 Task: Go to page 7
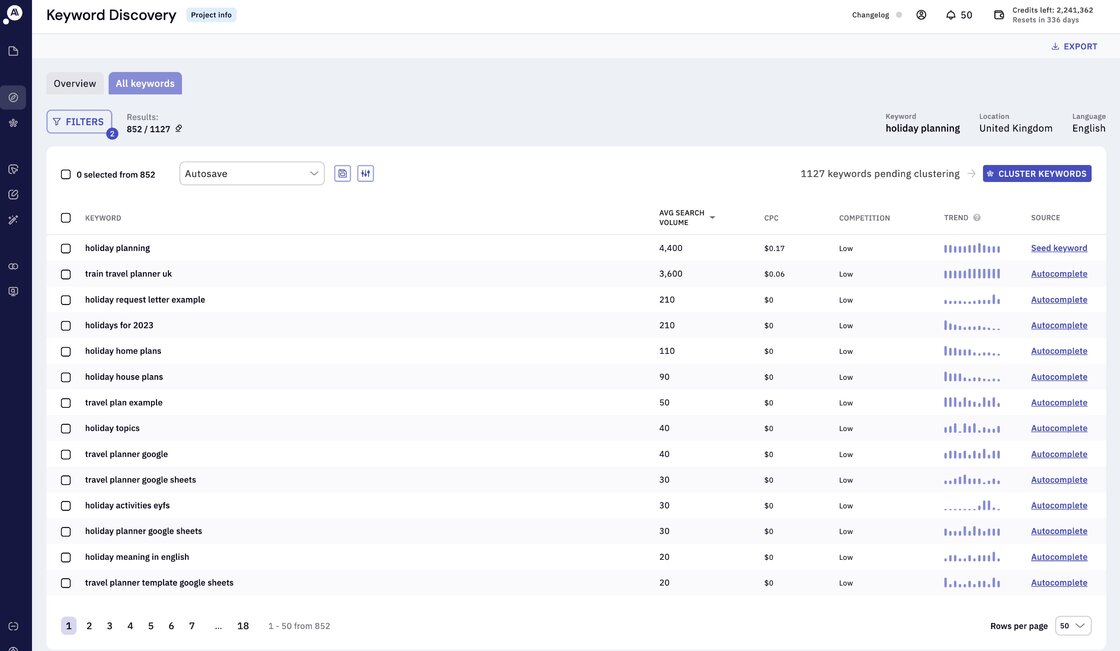point(191,626)
